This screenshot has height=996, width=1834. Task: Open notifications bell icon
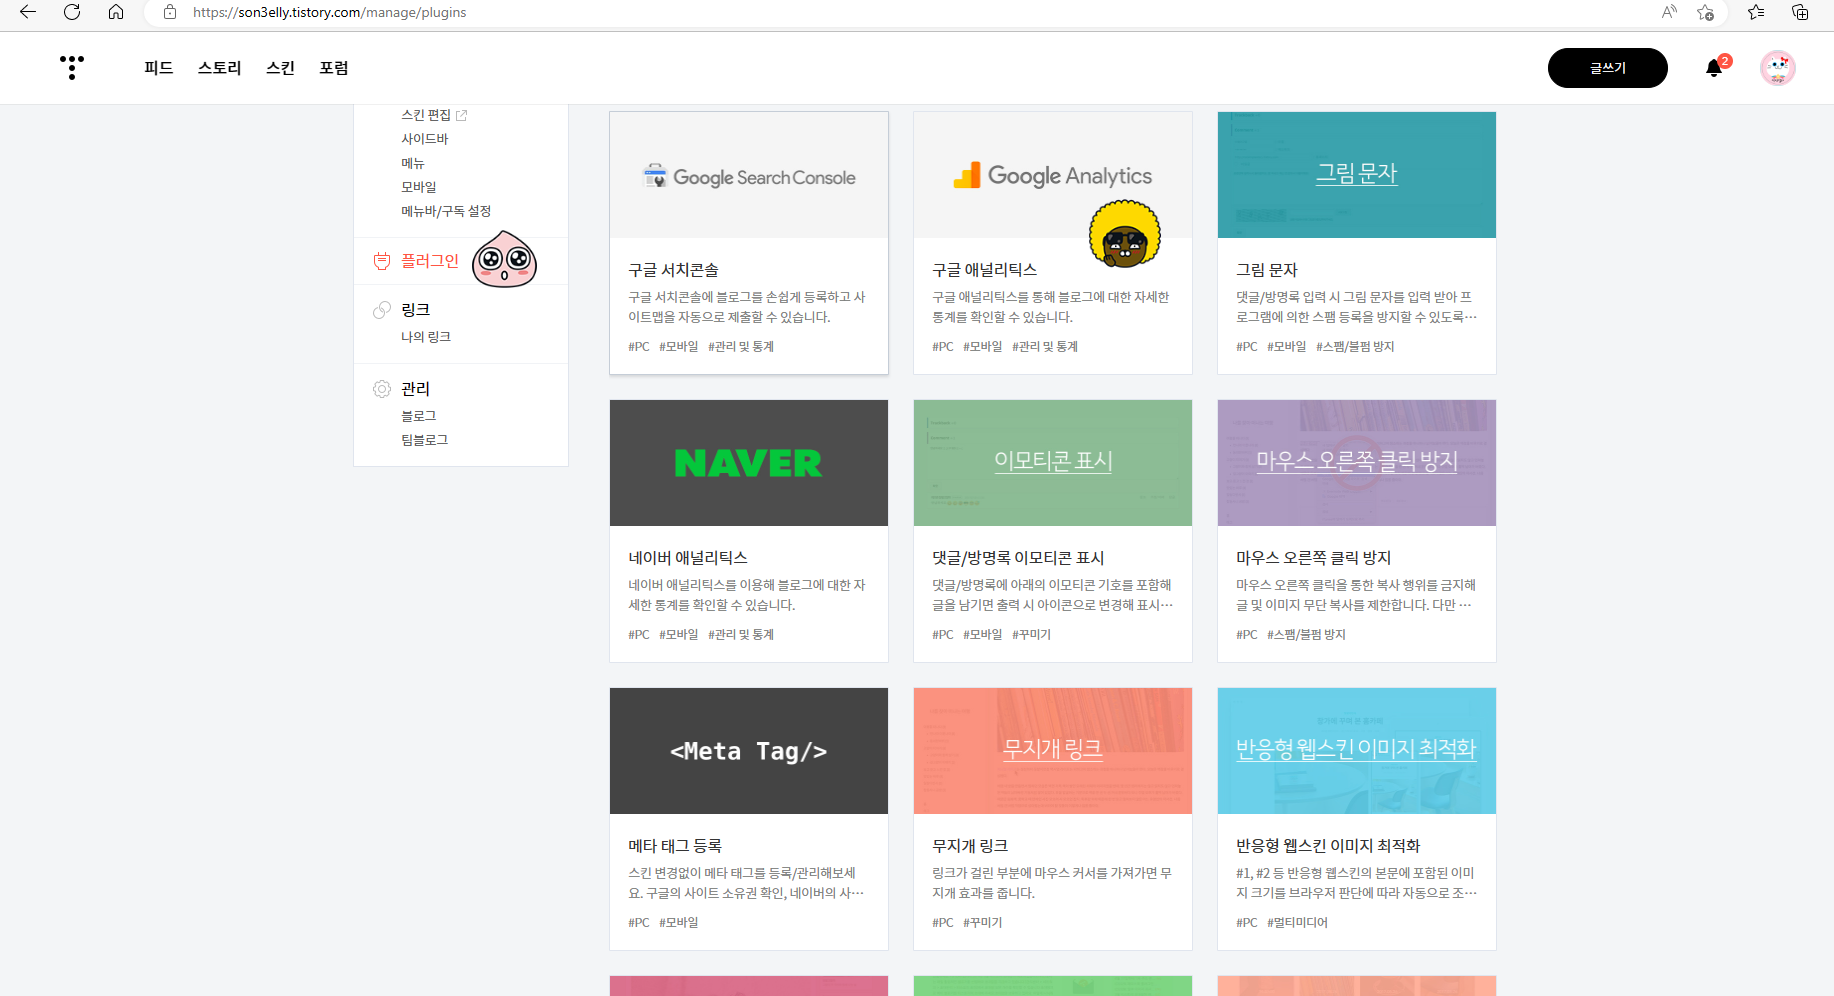click(1714, 68)
